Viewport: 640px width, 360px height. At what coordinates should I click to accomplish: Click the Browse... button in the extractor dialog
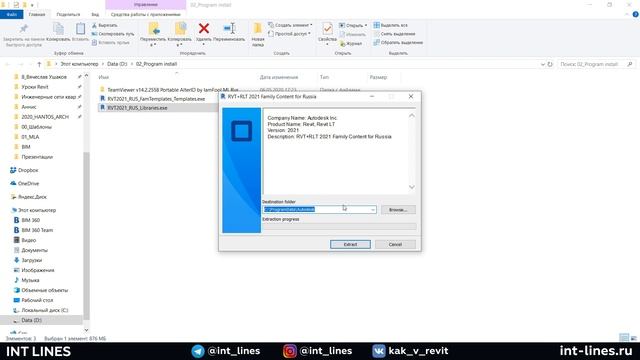pyautogui.click(x=398, y=209)
